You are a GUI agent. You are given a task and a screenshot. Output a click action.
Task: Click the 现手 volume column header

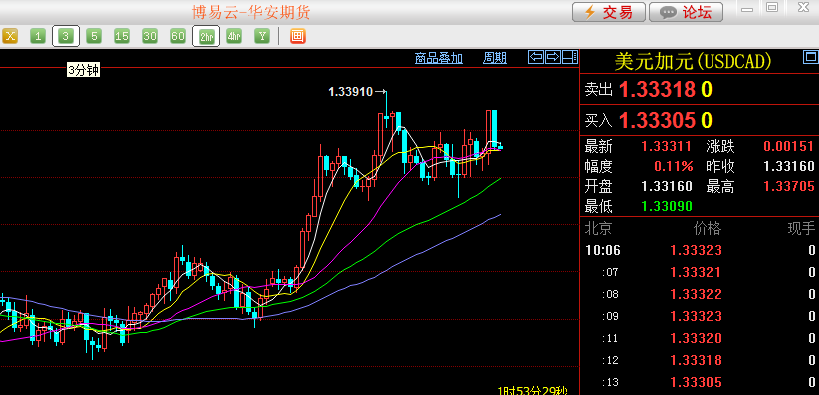coord(801,228)
